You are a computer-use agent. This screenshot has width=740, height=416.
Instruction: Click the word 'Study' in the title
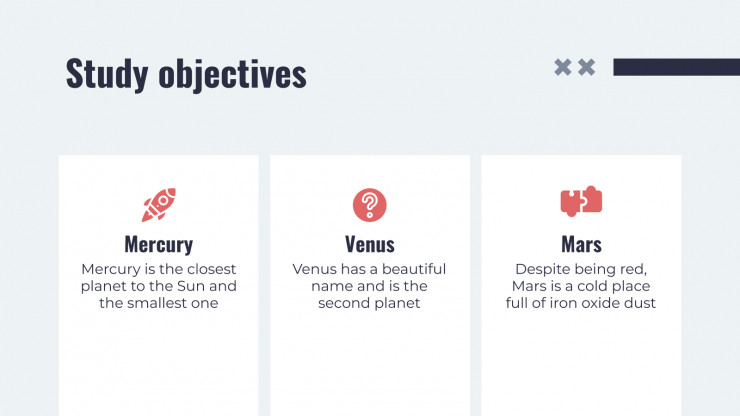(107, 75)
